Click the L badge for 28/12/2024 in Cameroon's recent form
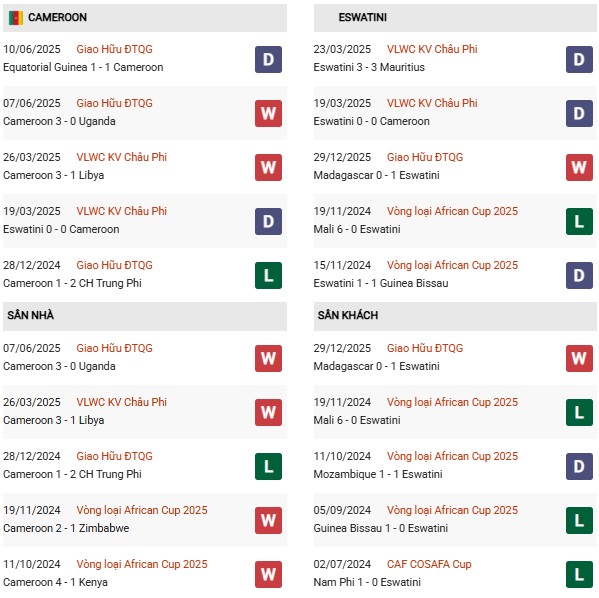Screen dimensions: 599x598 coord(268,275)
